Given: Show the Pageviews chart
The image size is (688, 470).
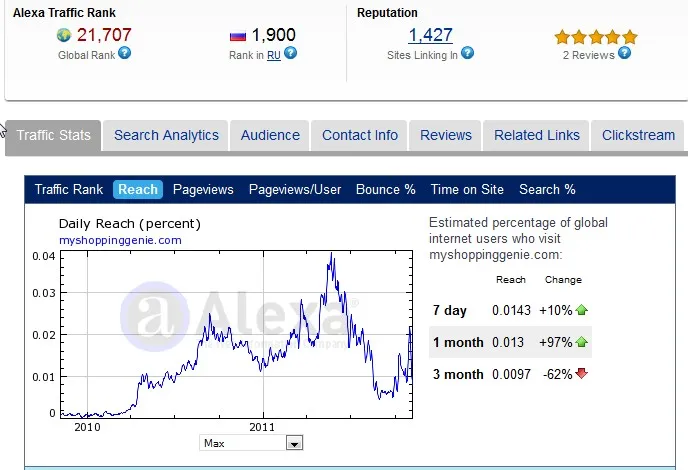Looking at the screenshot, I should [x=203, y=189].
